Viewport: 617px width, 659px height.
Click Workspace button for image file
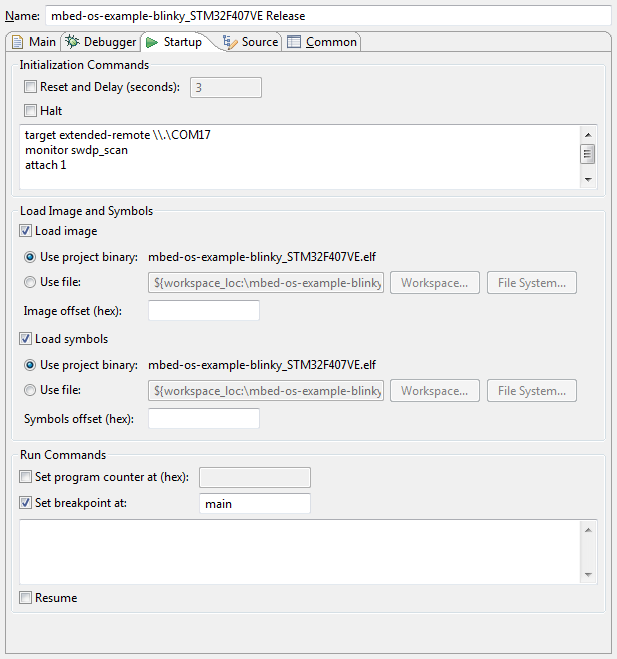click(x=435, y=283)
